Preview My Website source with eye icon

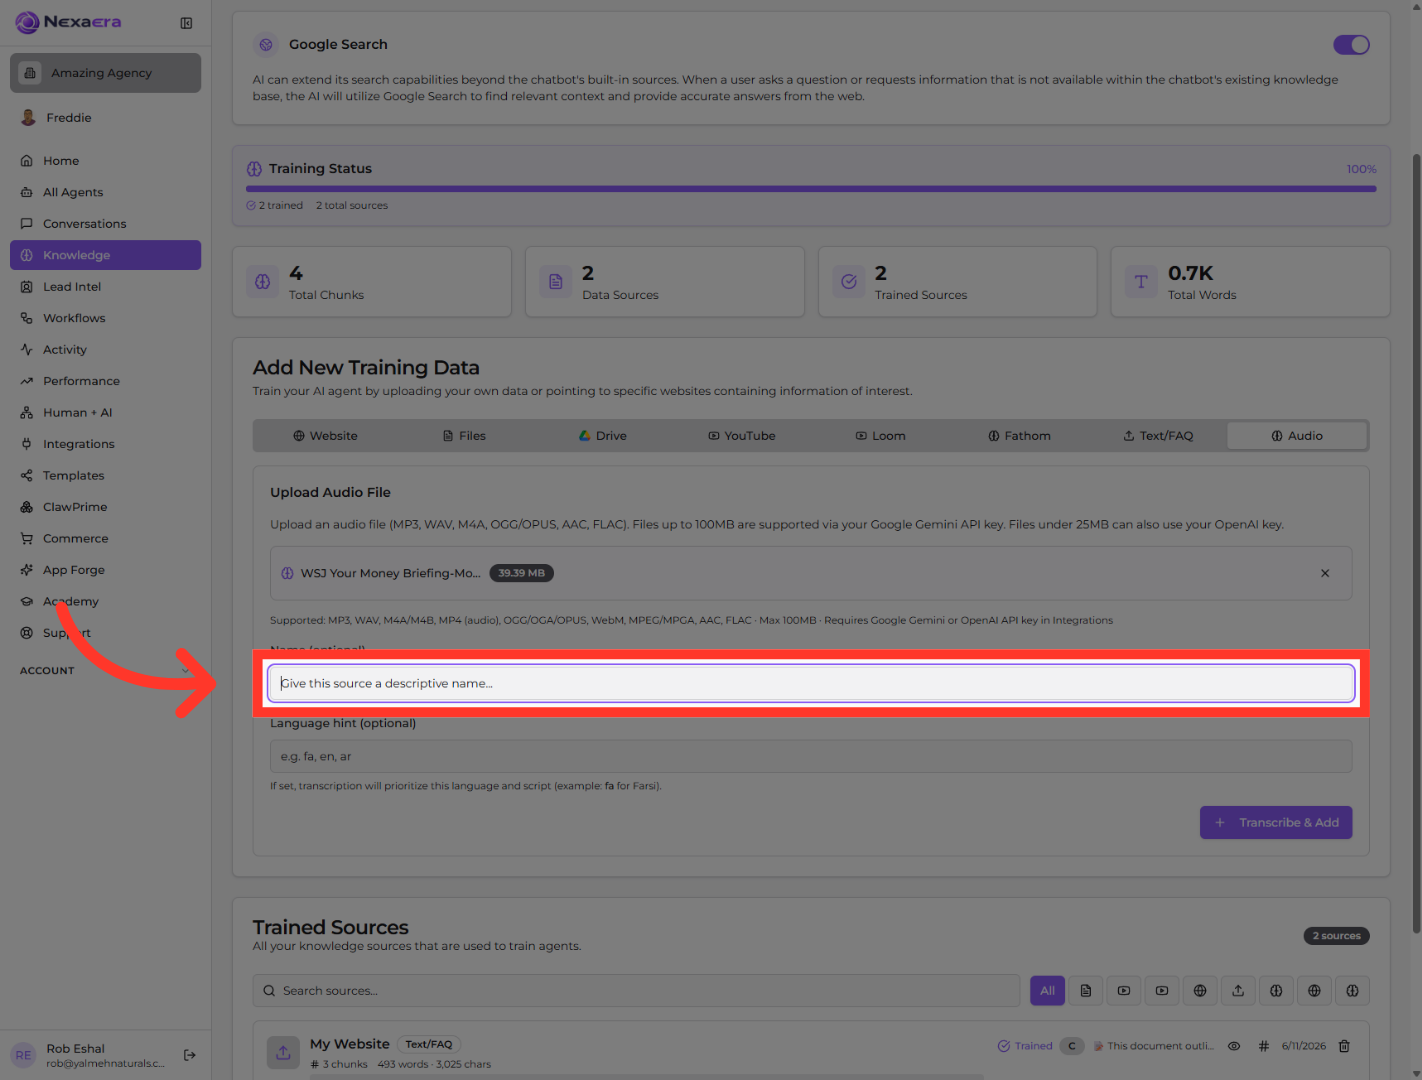[x=1234, y=1046]
